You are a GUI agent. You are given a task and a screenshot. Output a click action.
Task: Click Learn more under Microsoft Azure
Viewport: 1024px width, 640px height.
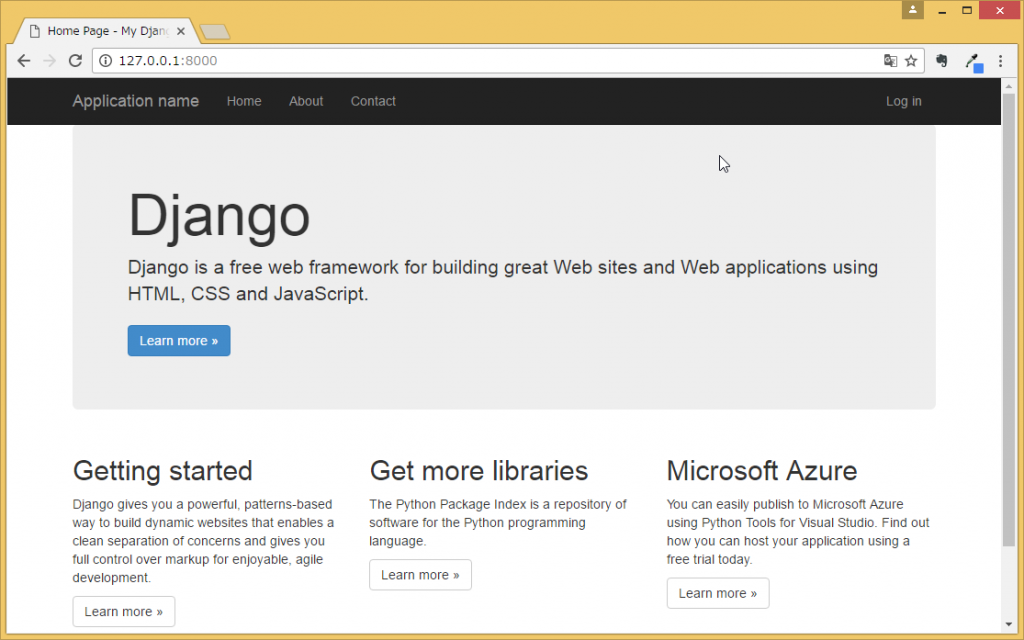717,592
